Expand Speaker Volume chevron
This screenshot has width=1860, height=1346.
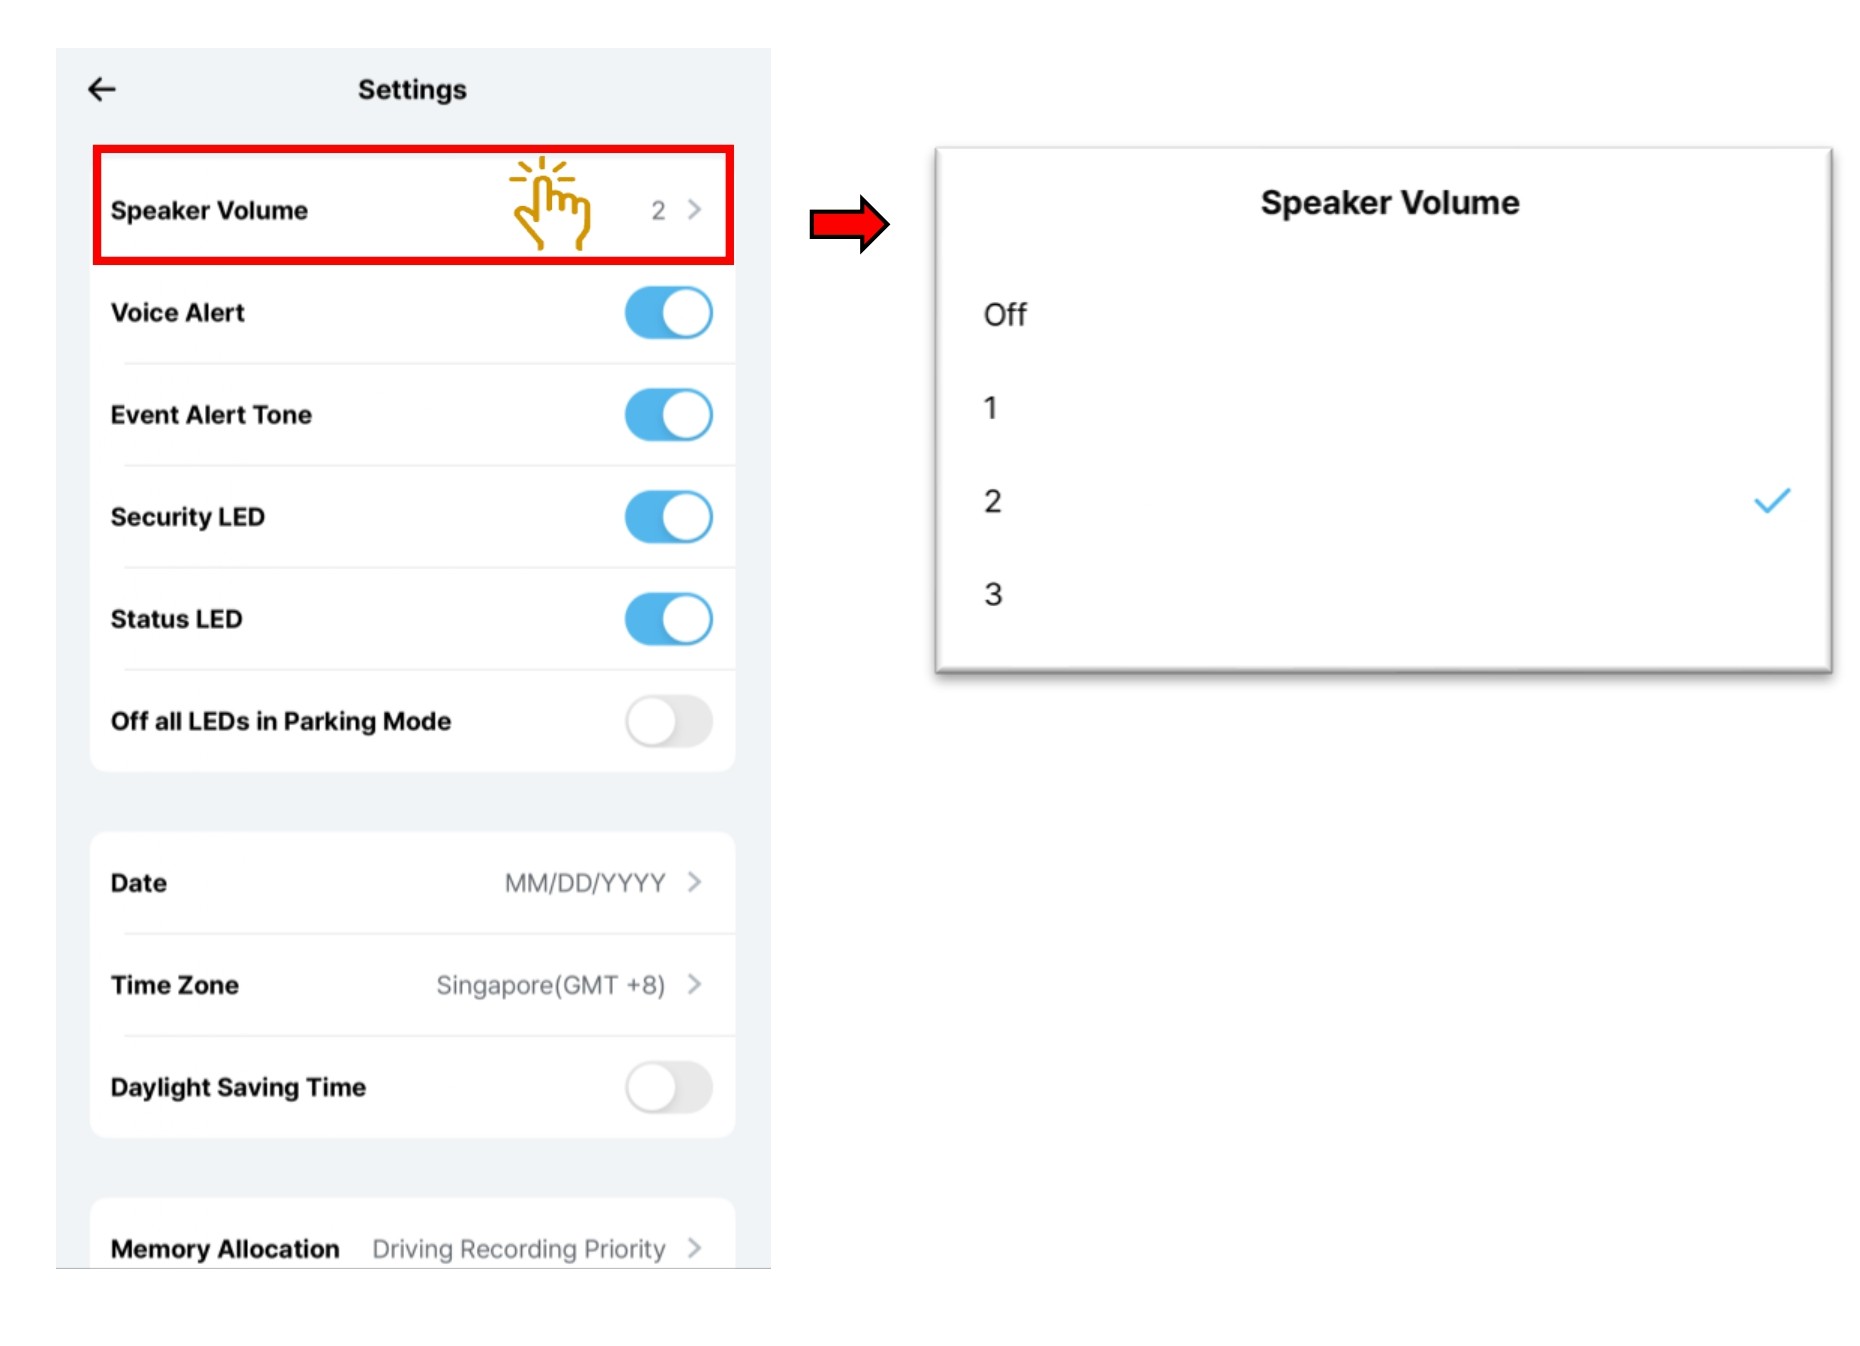coord(695,210)
